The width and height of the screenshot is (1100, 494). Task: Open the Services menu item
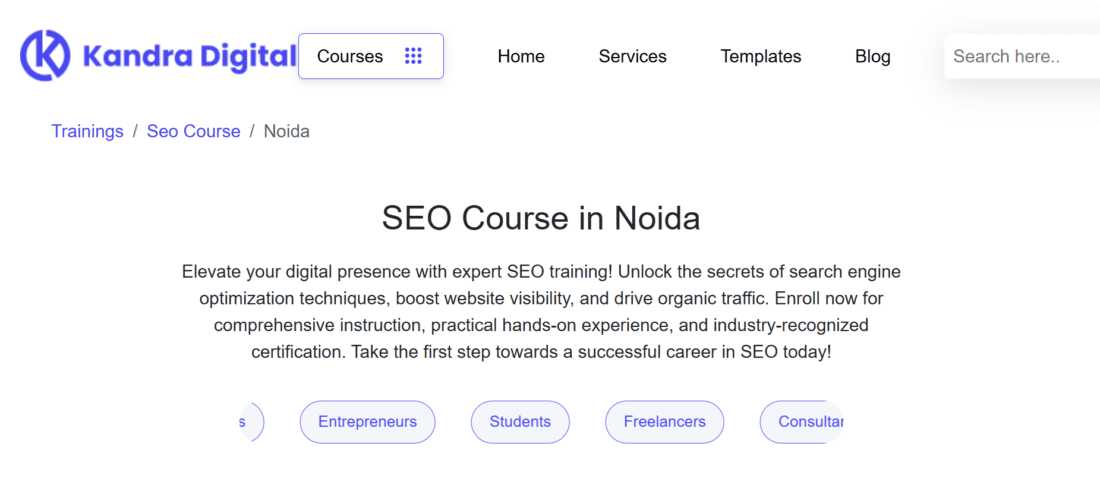[x=633, y=56]
